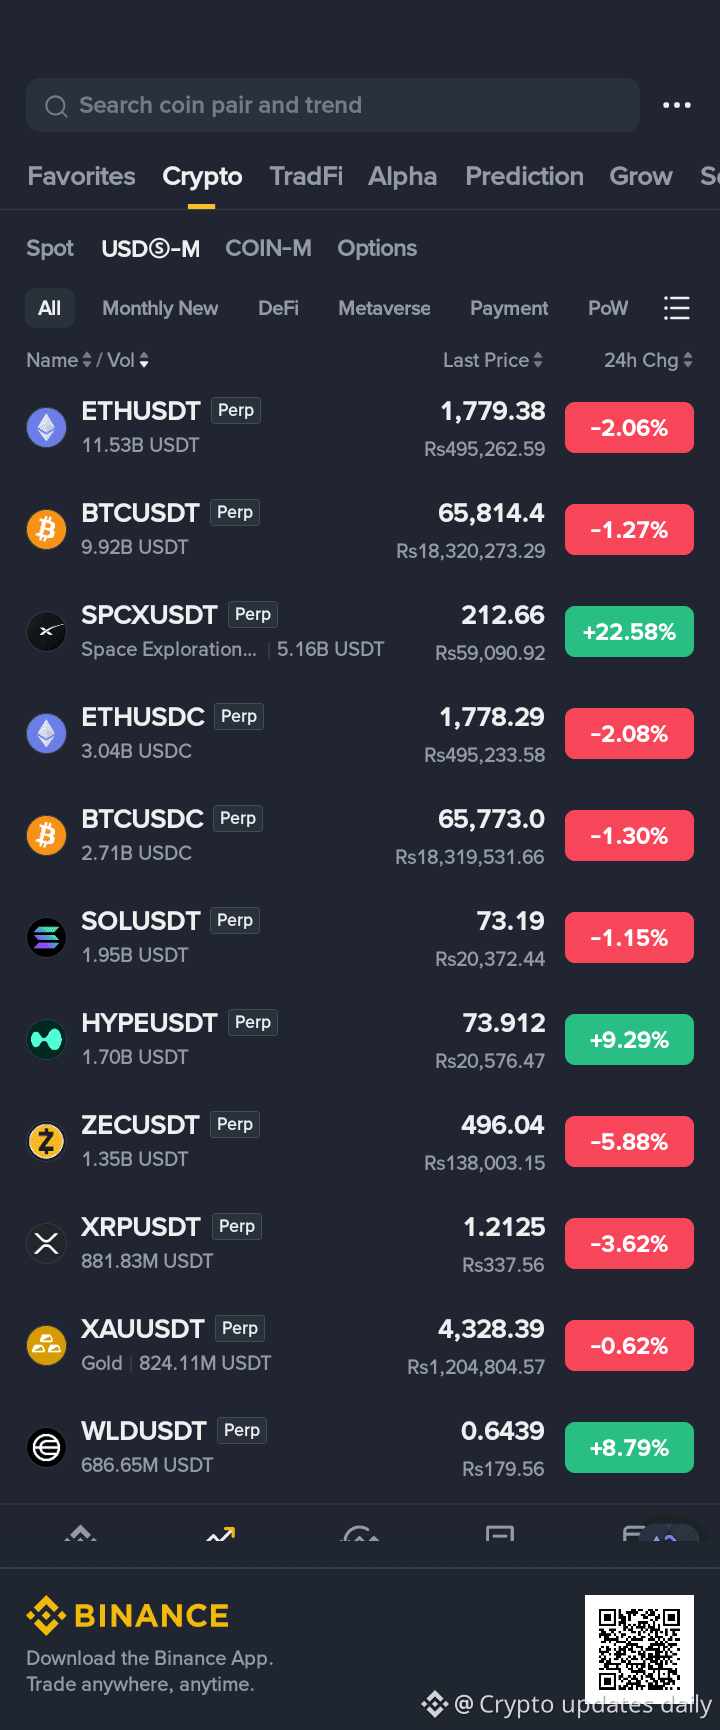
Task: Tap the Solana logo beside SOLUSDT
Action: [x=46, y=938]
